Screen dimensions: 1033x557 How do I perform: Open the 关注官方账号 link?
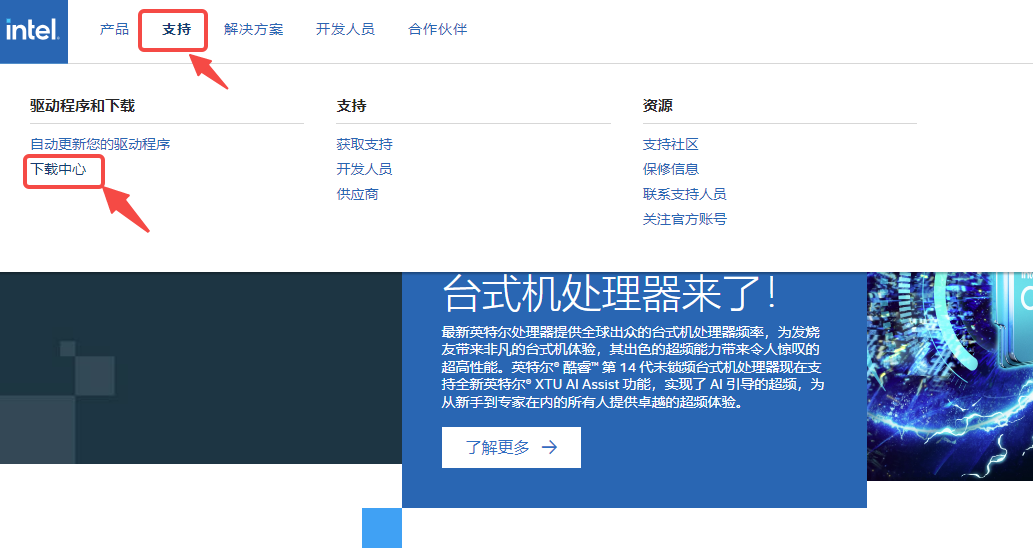(684, 220)
